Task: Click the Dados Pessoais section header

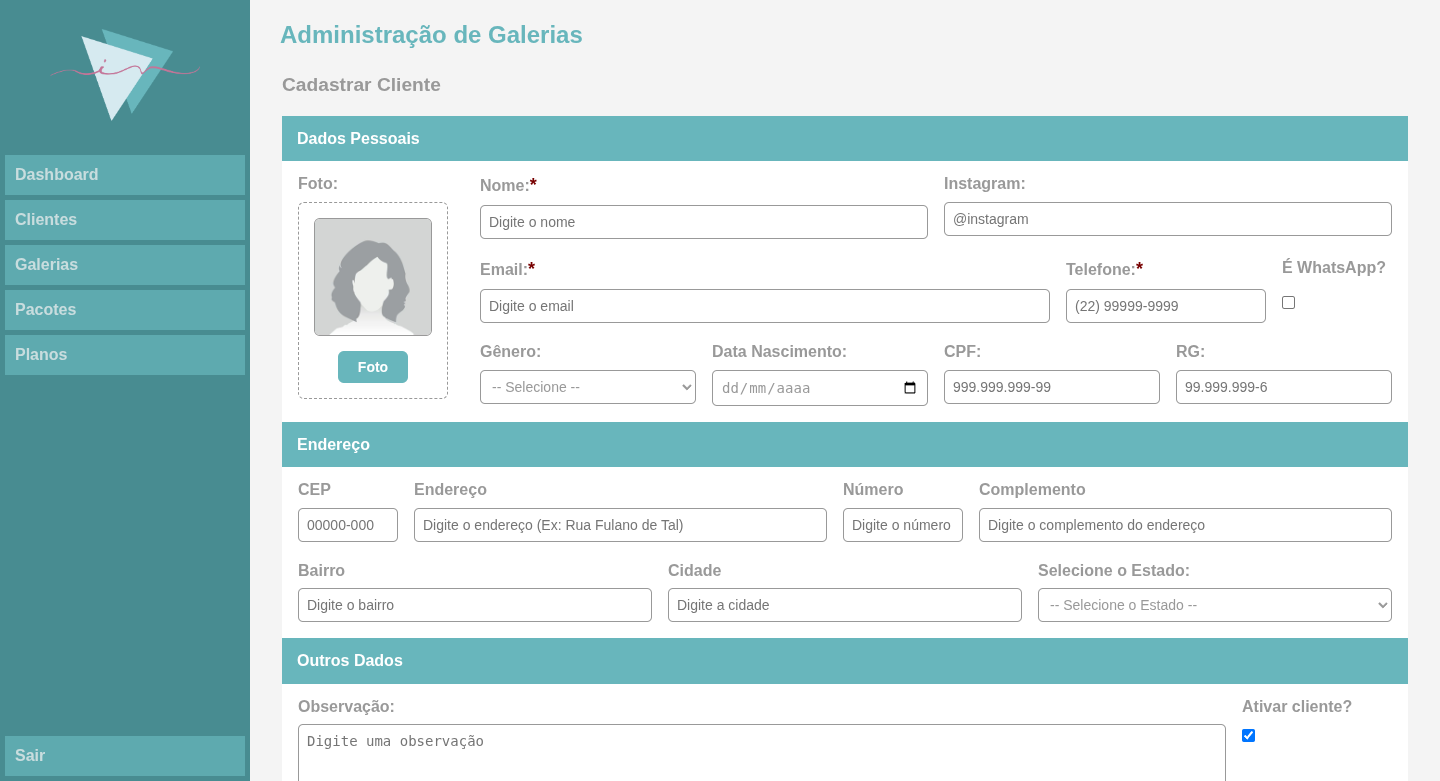Action: pos(845,139)
